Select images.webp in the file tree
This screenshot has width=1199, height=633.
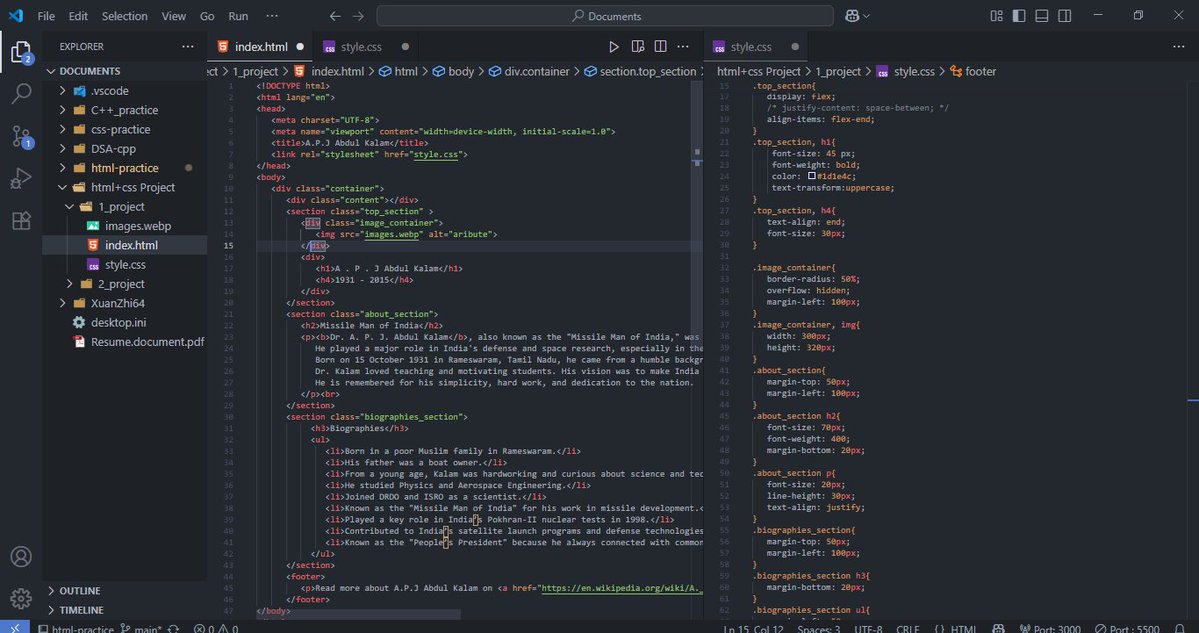click(125, 226)
